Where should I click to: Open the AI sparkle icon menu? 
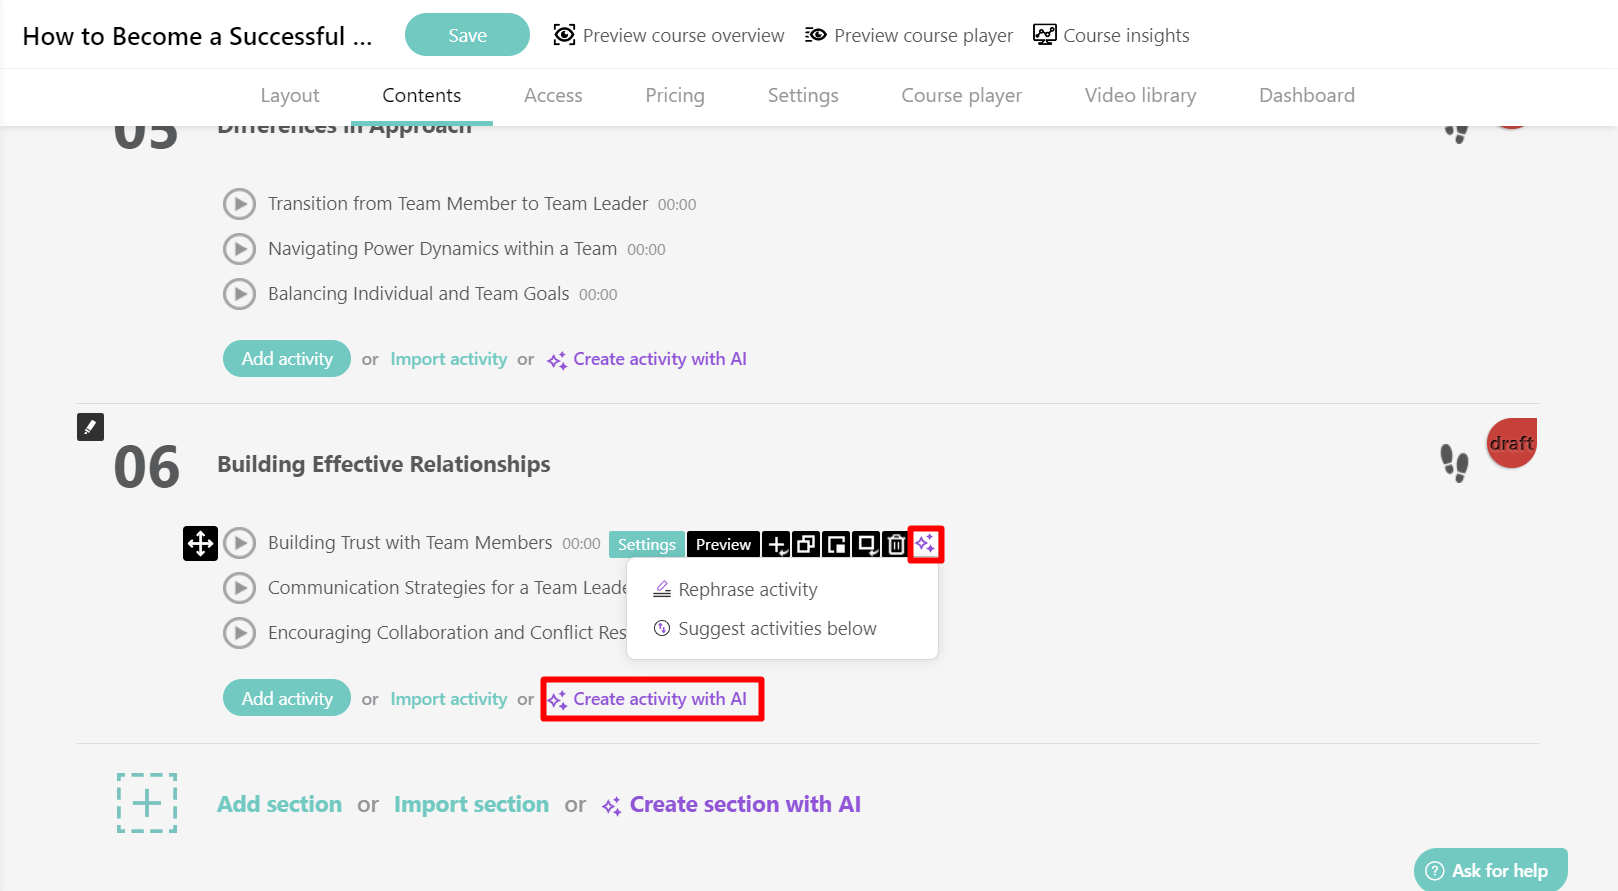pos(925,544)
